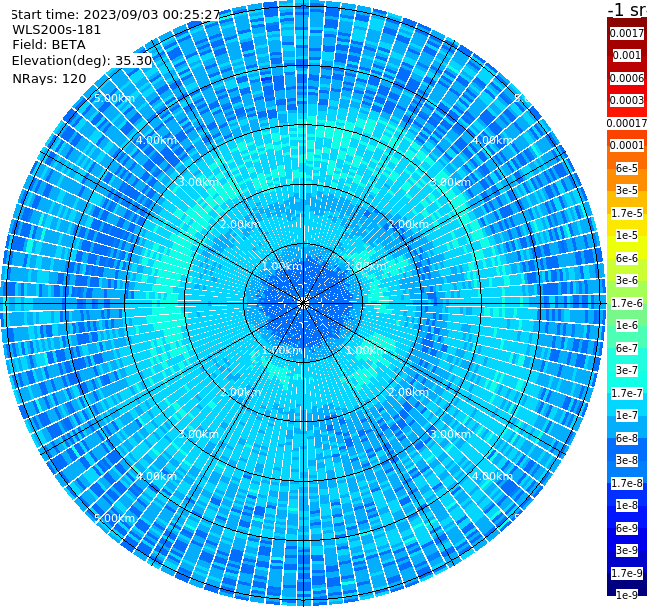Click the WLS200s-181 instrument label

(x=57, y=30)
